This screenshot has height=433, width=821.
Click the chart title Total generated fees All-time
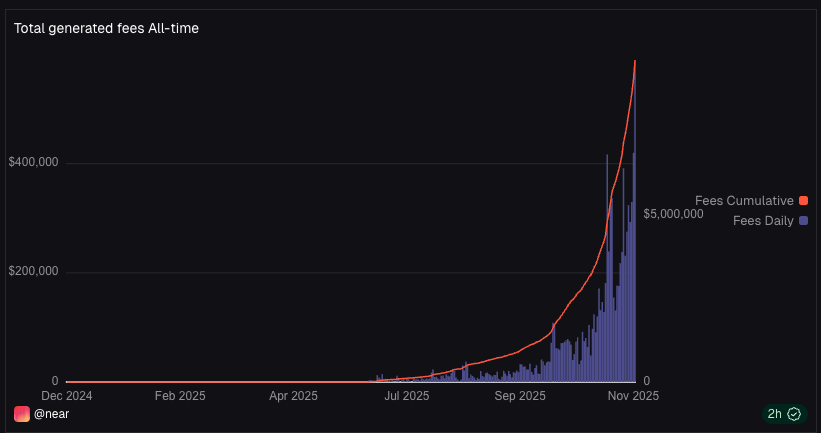[106, 28]
